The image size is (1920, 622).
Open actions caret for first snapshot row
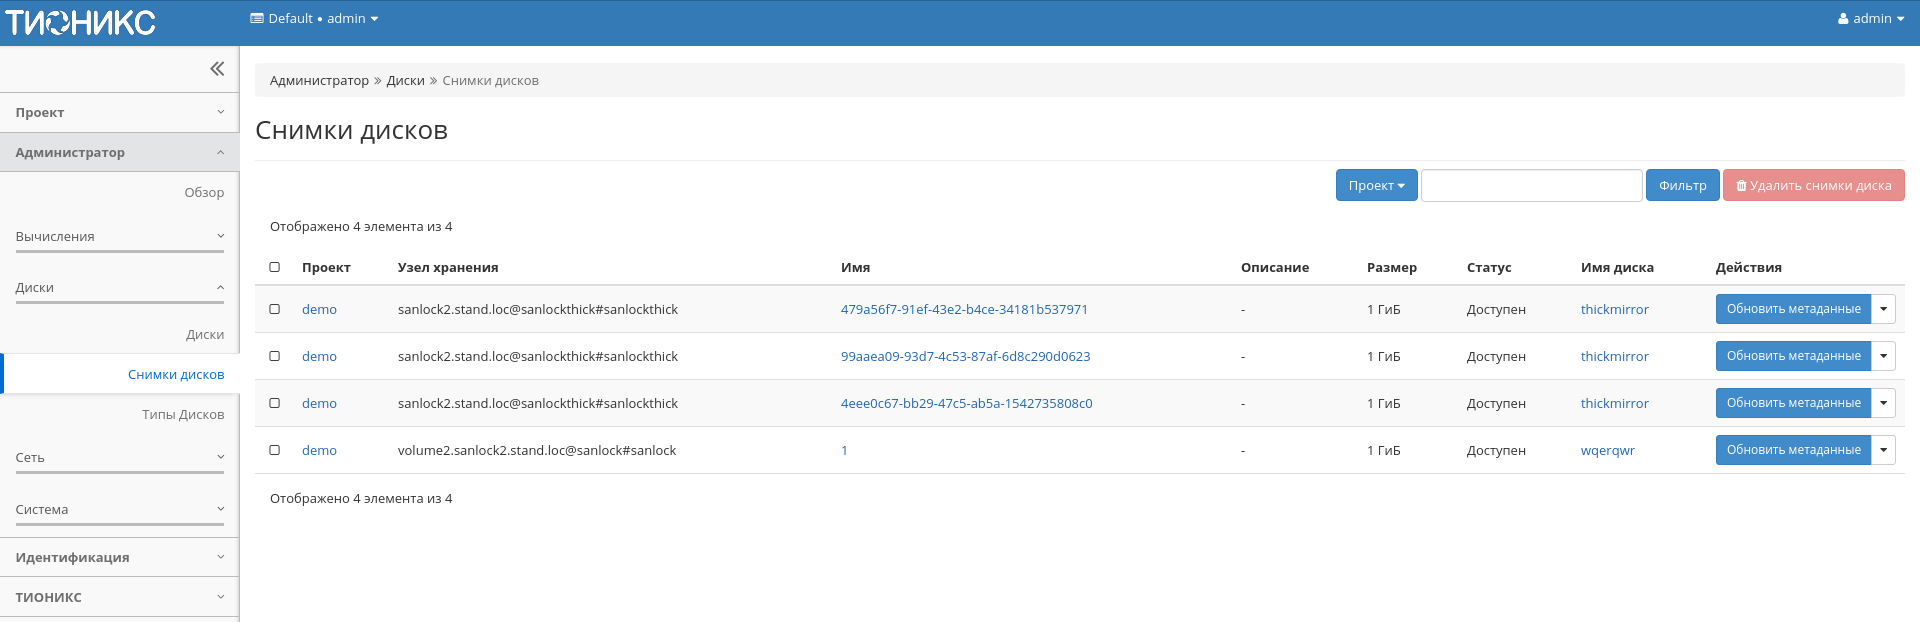click(1883, 309)
